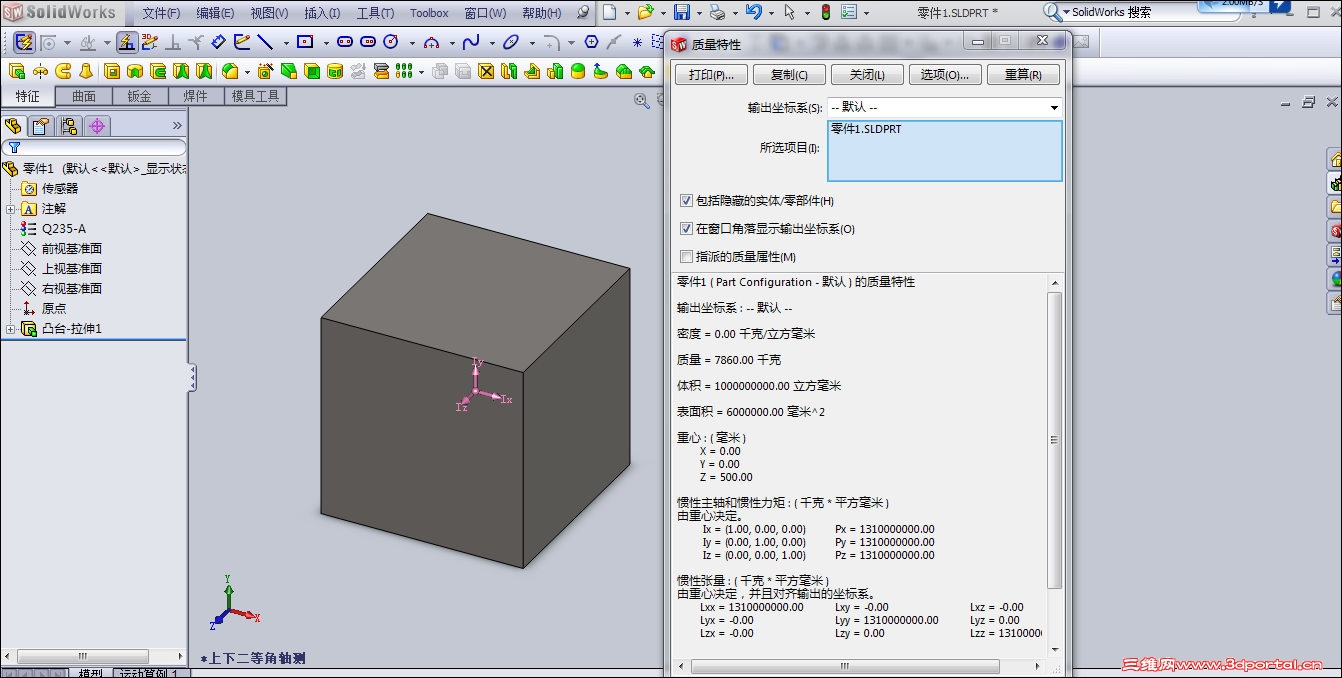Click the 重算(R) button

point(1023,75)
